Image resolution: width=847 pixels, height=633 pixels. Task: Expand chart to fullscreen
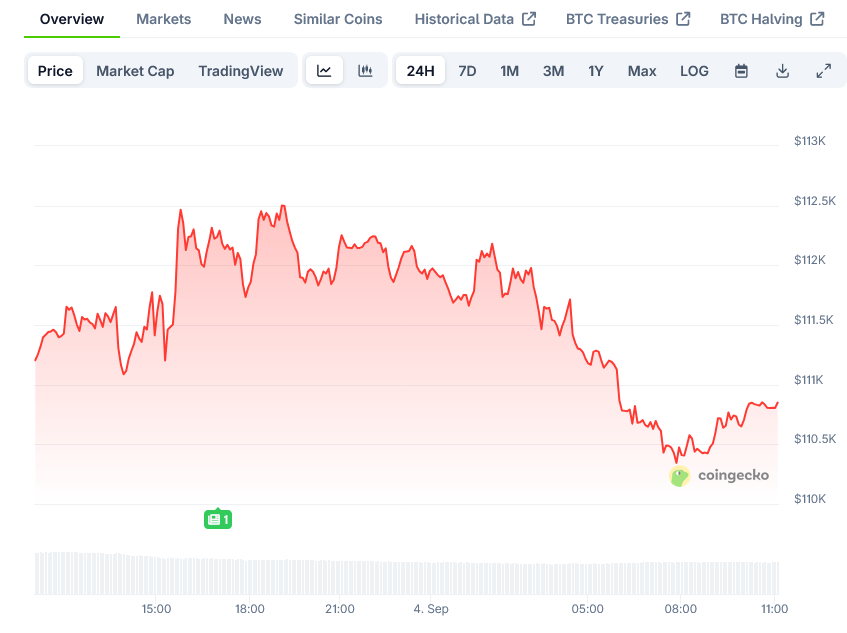tap(823, 71)
